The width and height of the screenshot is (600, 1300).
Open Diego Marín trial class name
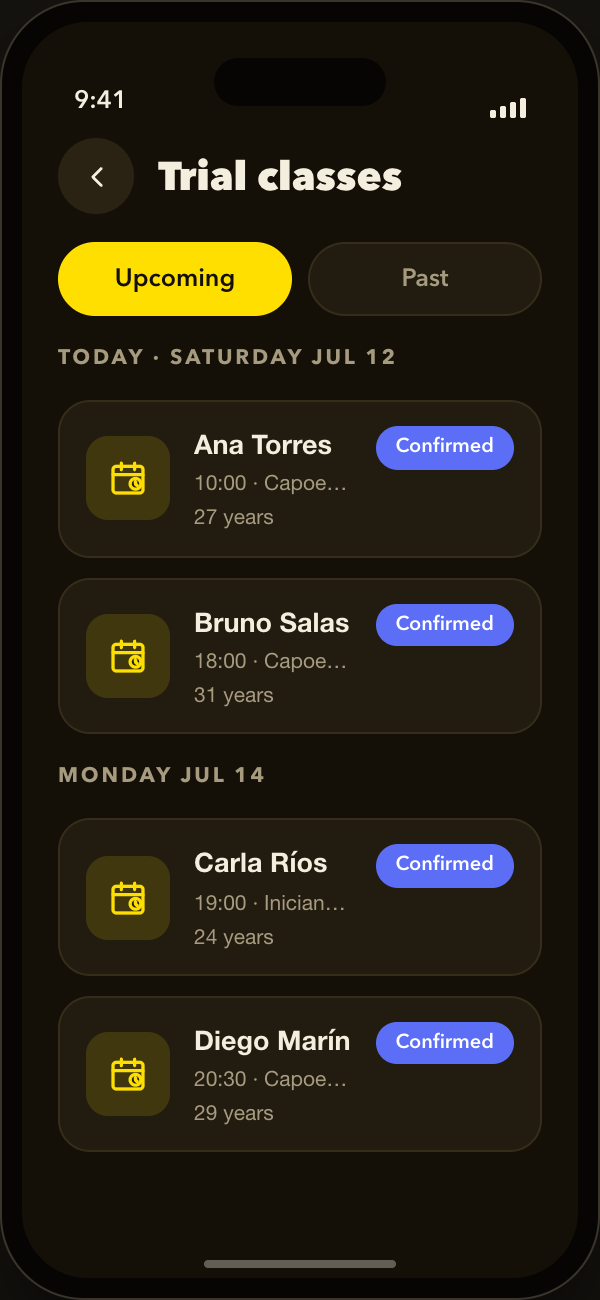(272, 1041)
